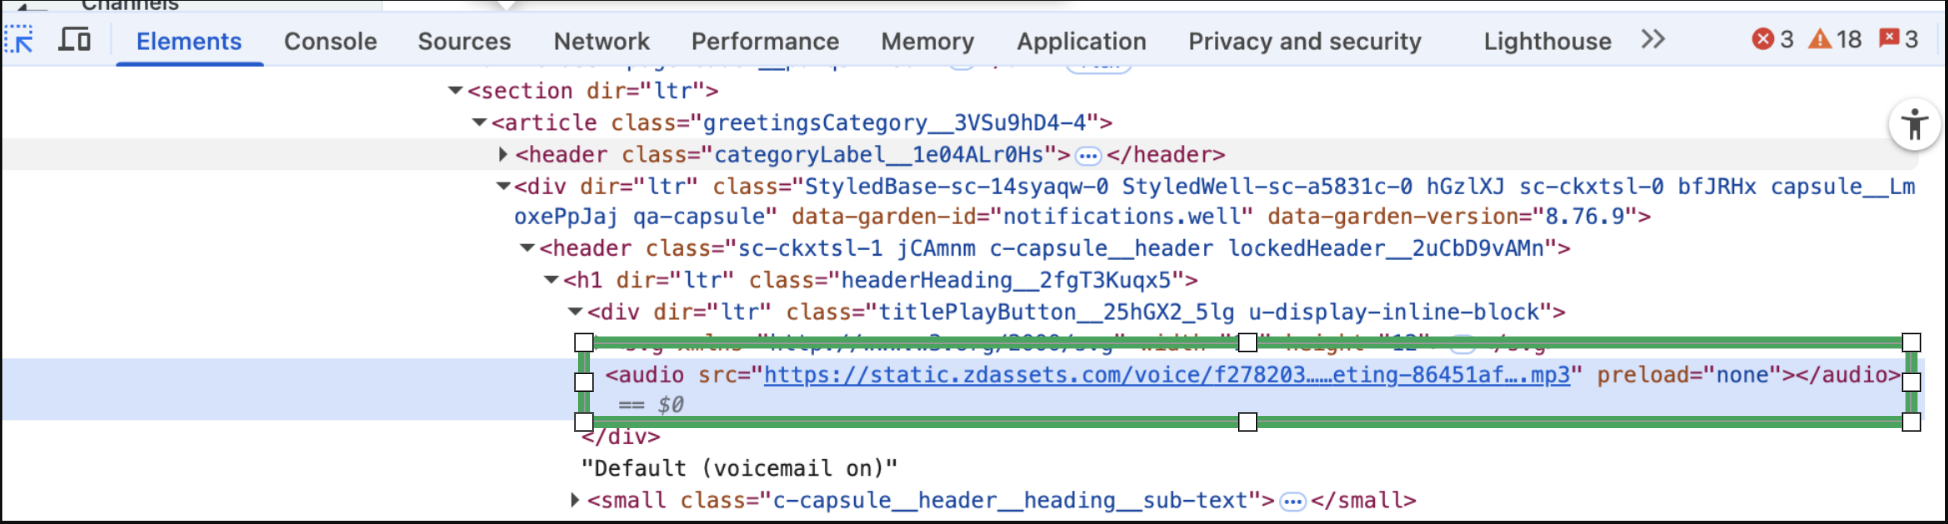Switch to the Console tab
Screen dimensions: 1948x524
(330, 41)
